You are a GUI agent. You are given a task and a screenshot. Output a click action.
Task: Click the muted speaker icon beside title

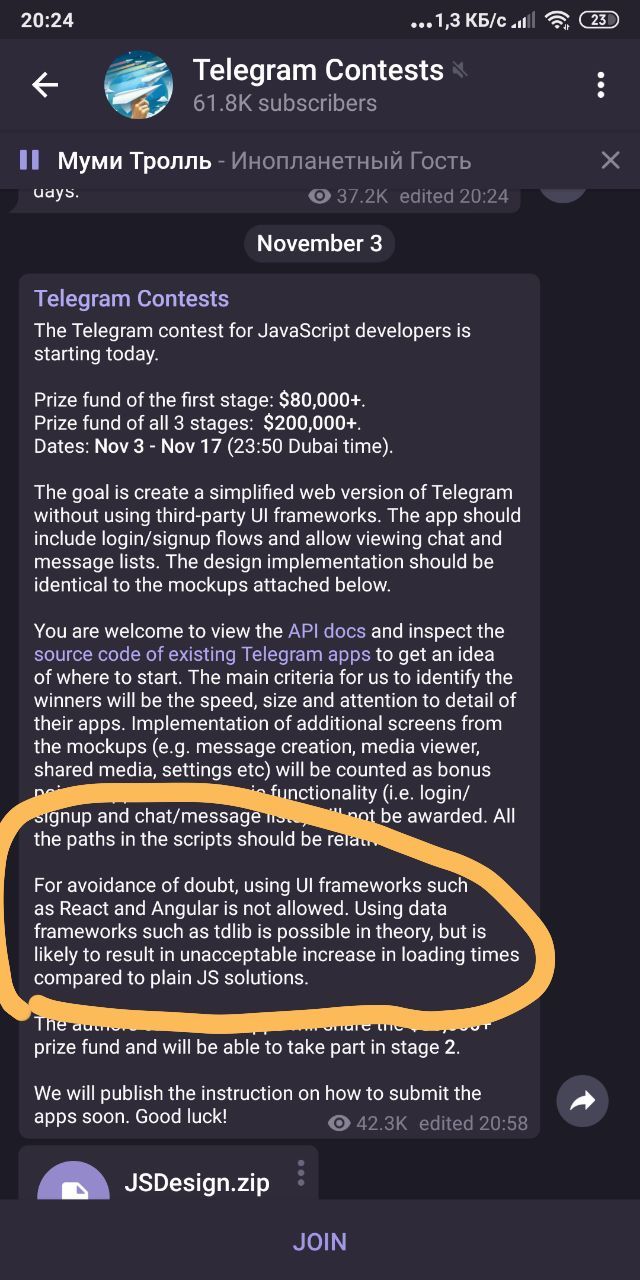pyautogui.click(x=460, y=71)
